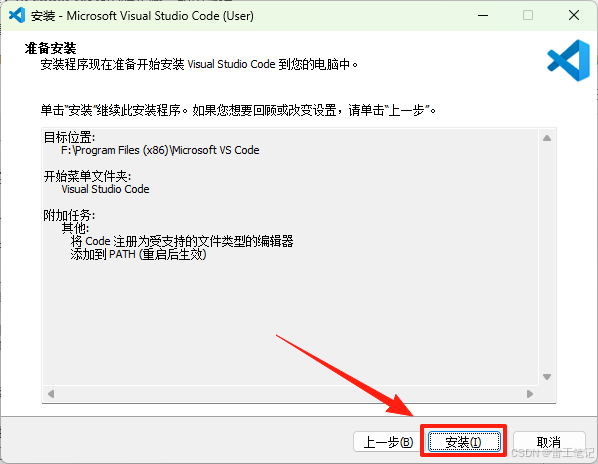Click the Visual Studio Code folder entry
The width and height of the screenshot is (598, 464).
point(105,189)
